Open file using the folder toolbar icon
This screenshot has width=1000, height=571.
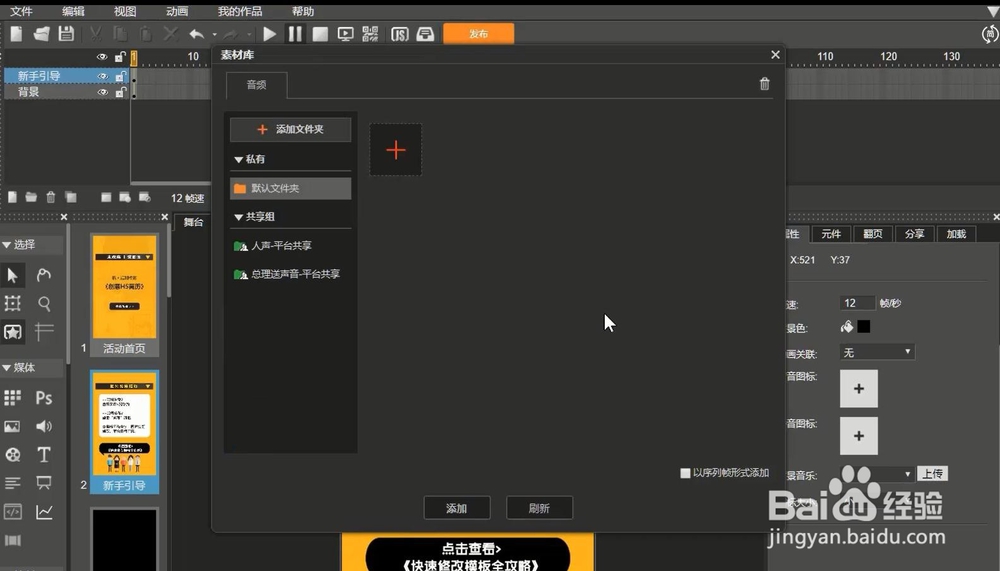[x=41, y=34]
